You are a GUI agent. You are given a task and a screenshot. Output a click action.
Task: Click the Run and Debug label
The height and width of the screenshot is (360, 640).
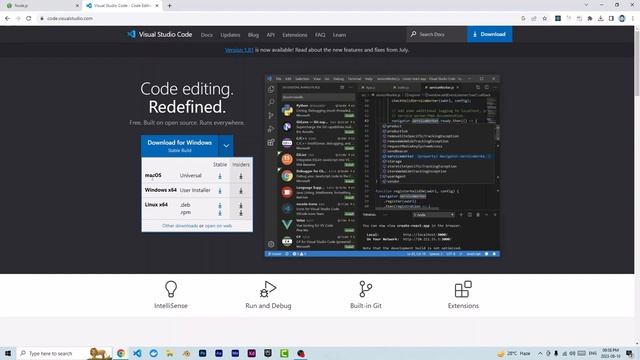tap(268, 306)
